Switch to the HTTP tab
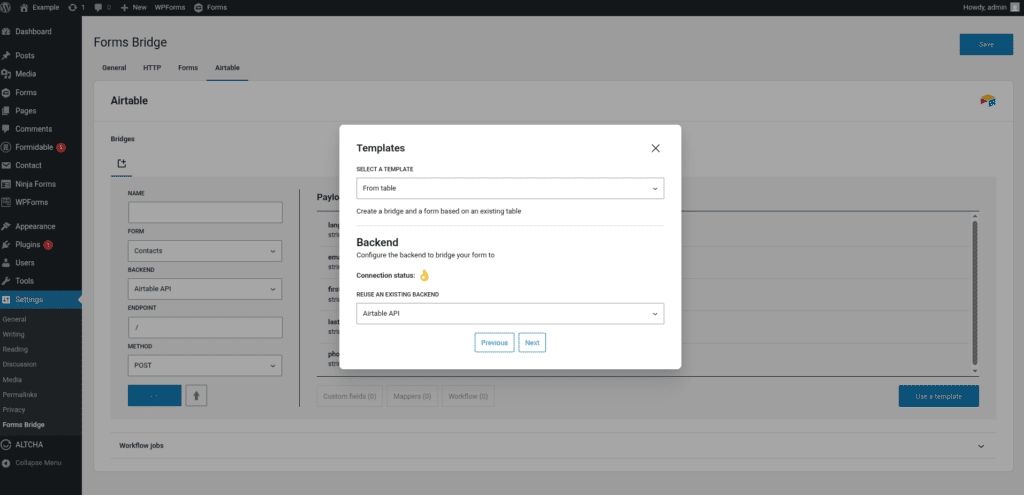Screen dimensions: 1024x495 (x=151, y=68)
